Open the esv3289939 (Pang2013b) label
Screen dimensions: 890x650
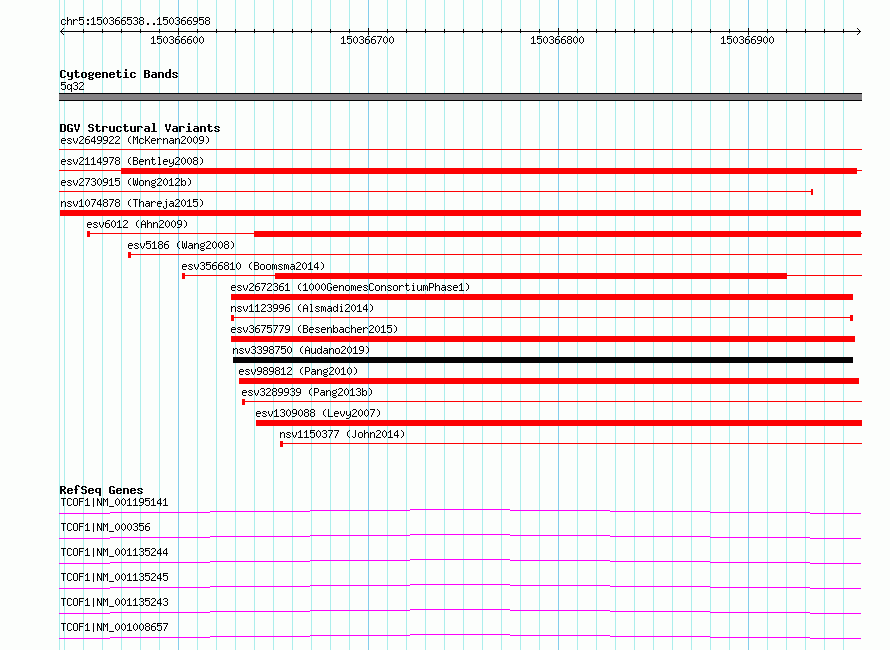click(307, 392)
